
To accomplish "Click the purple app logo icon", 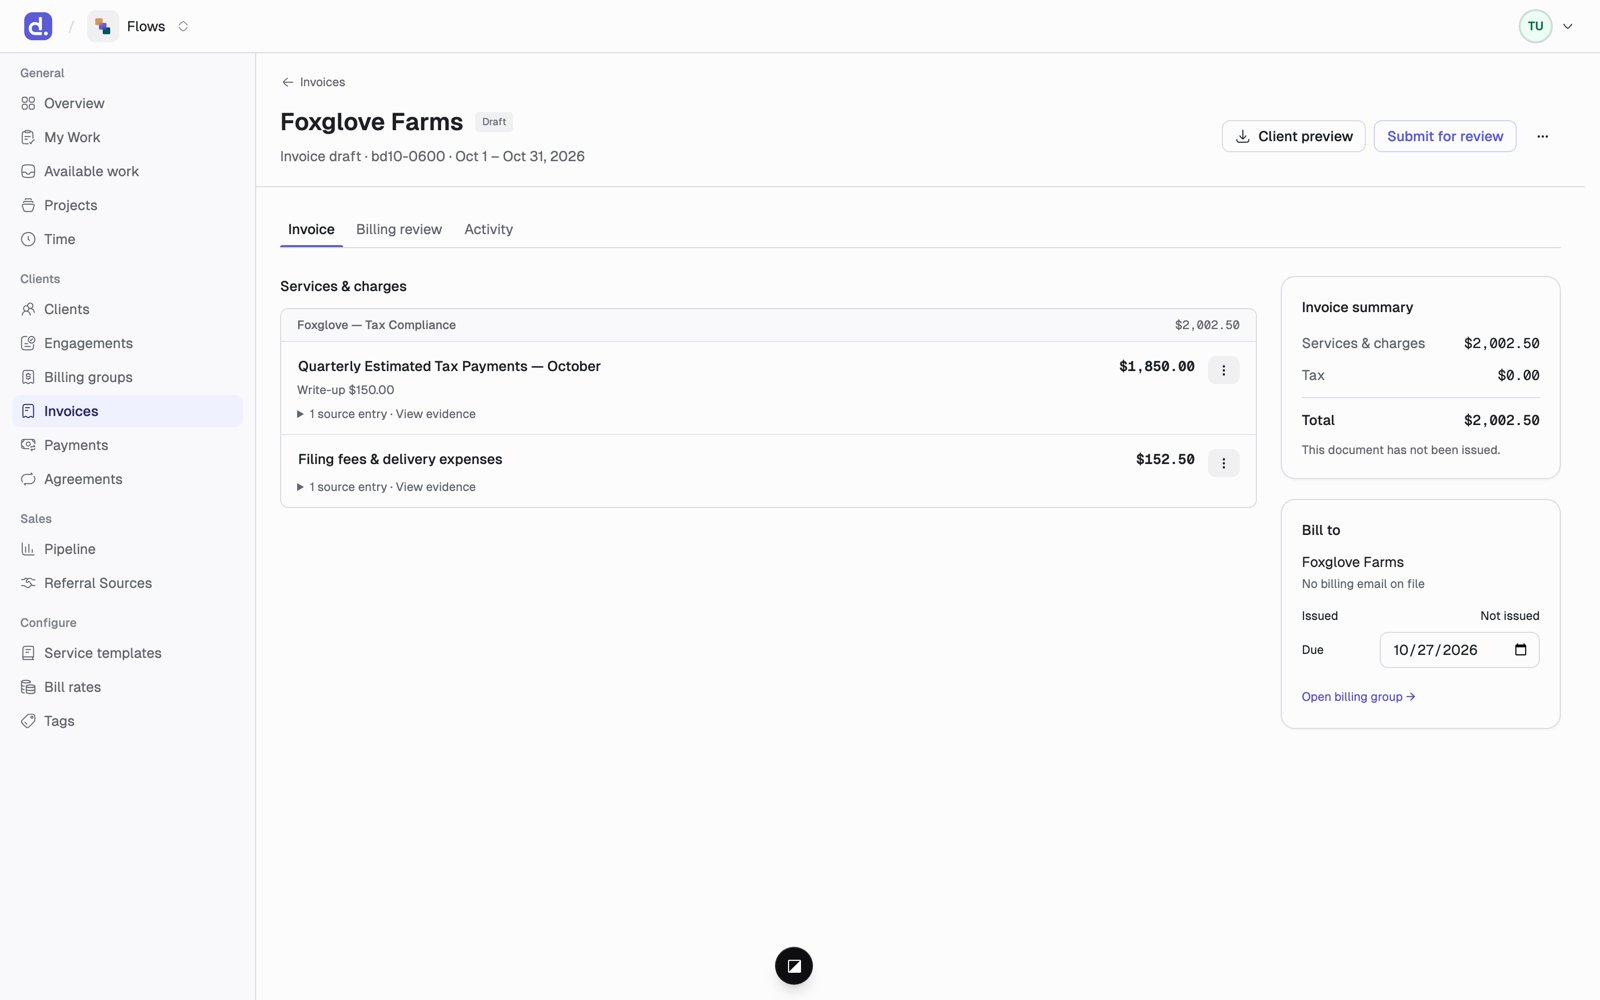I will (38, 26).
